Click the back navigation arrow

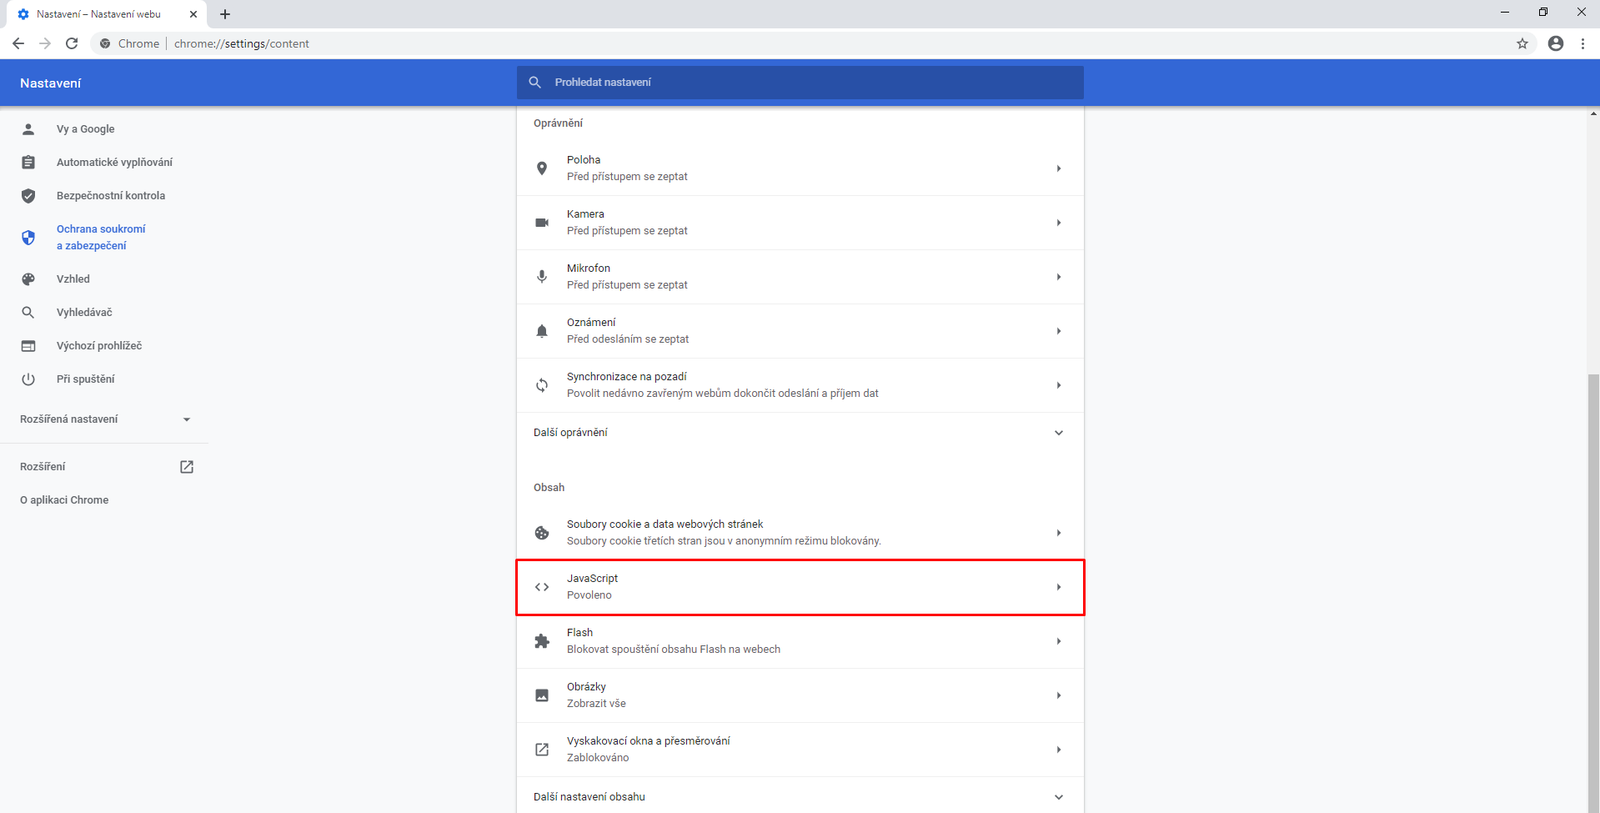[18, 44]
